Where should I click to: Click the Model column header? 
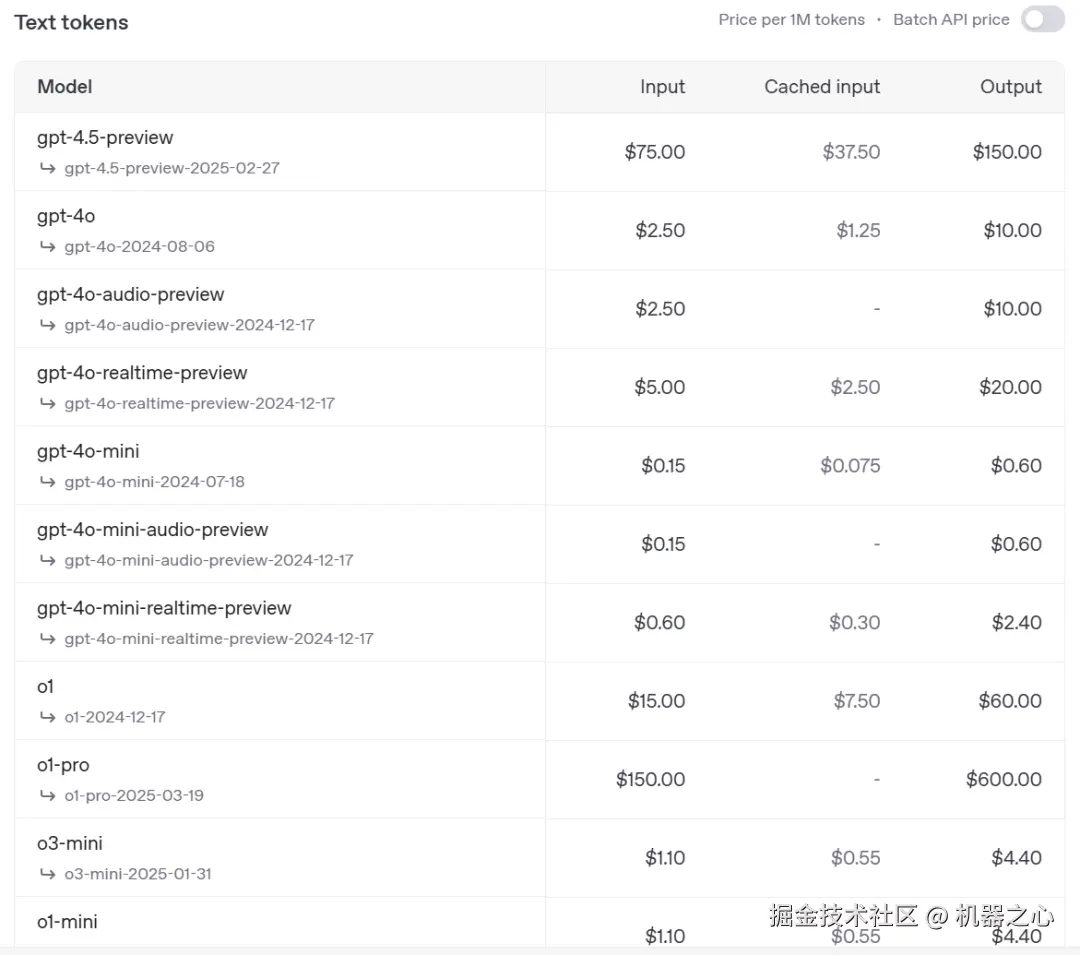click(x=65, y=87)
